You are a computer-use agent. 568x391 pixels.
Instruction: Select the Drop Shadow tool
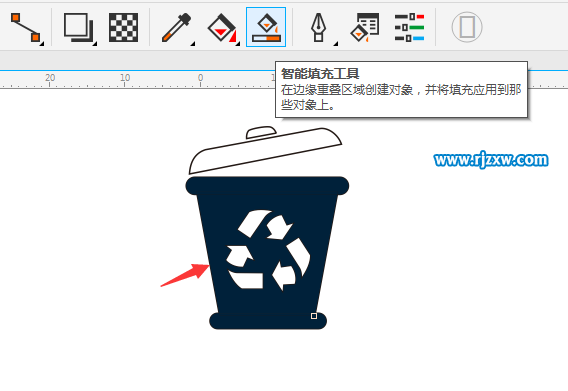click(x=79, y=28)
